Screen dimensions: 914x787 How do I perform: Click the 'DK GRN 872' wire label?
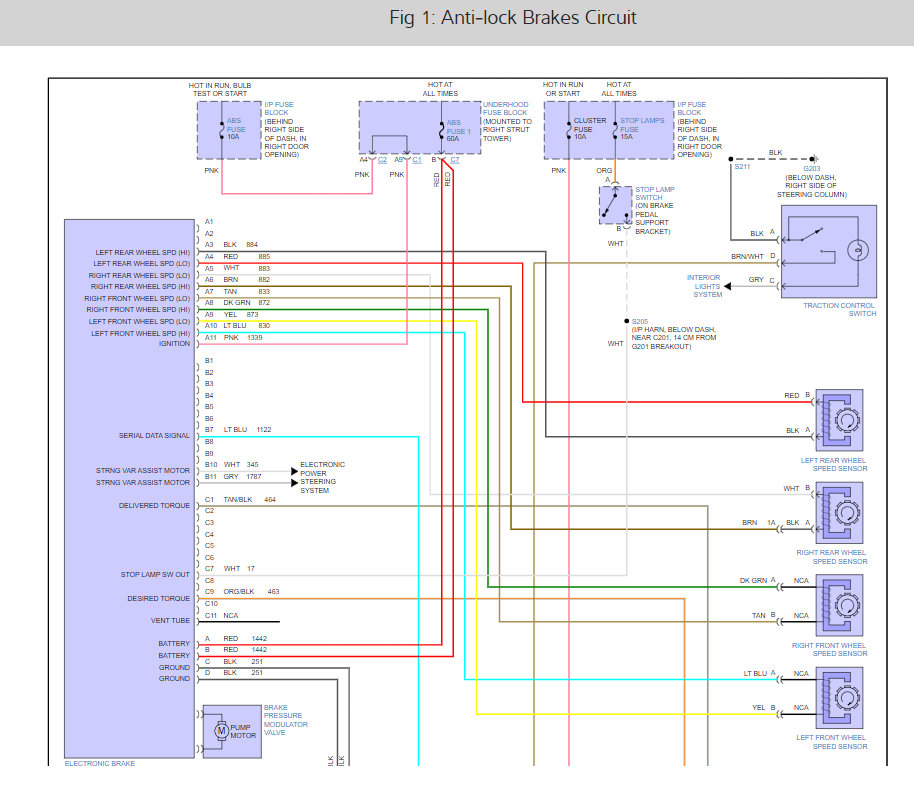coord(247,303)
